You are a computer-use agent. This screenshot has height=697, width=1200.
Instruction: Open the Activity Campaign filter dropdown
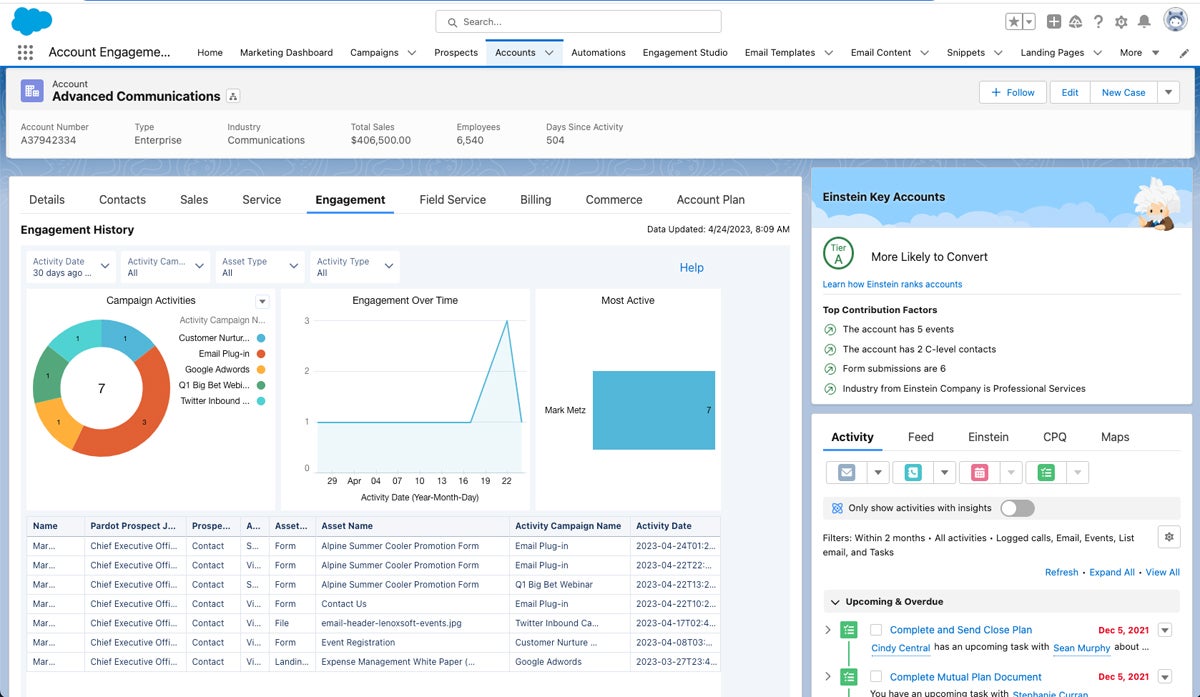pyautogui.click(x=165, y=267)
